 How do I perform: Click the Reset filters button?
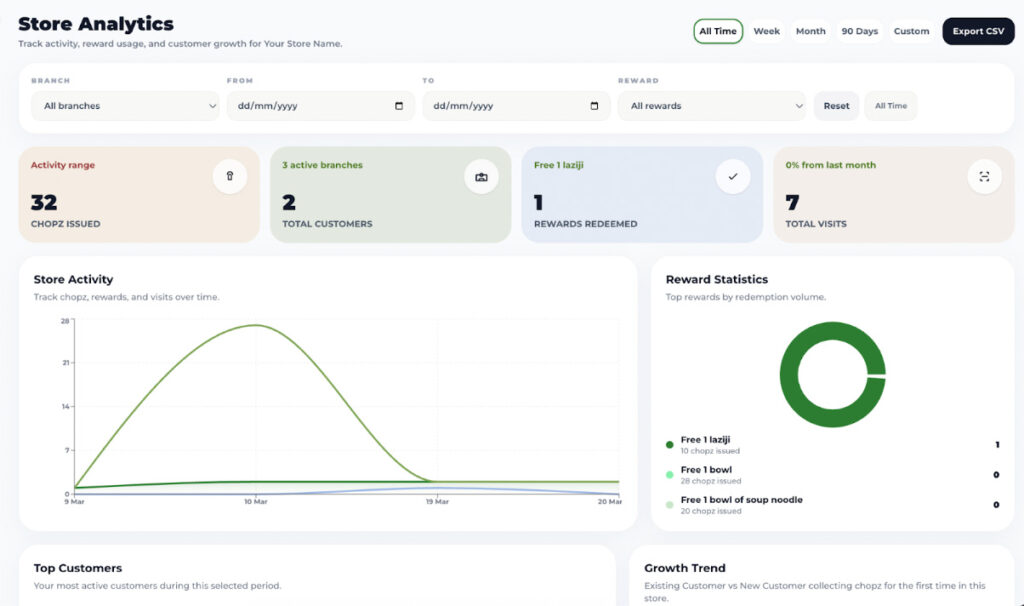pyautogui.click(x=836, y=106)
